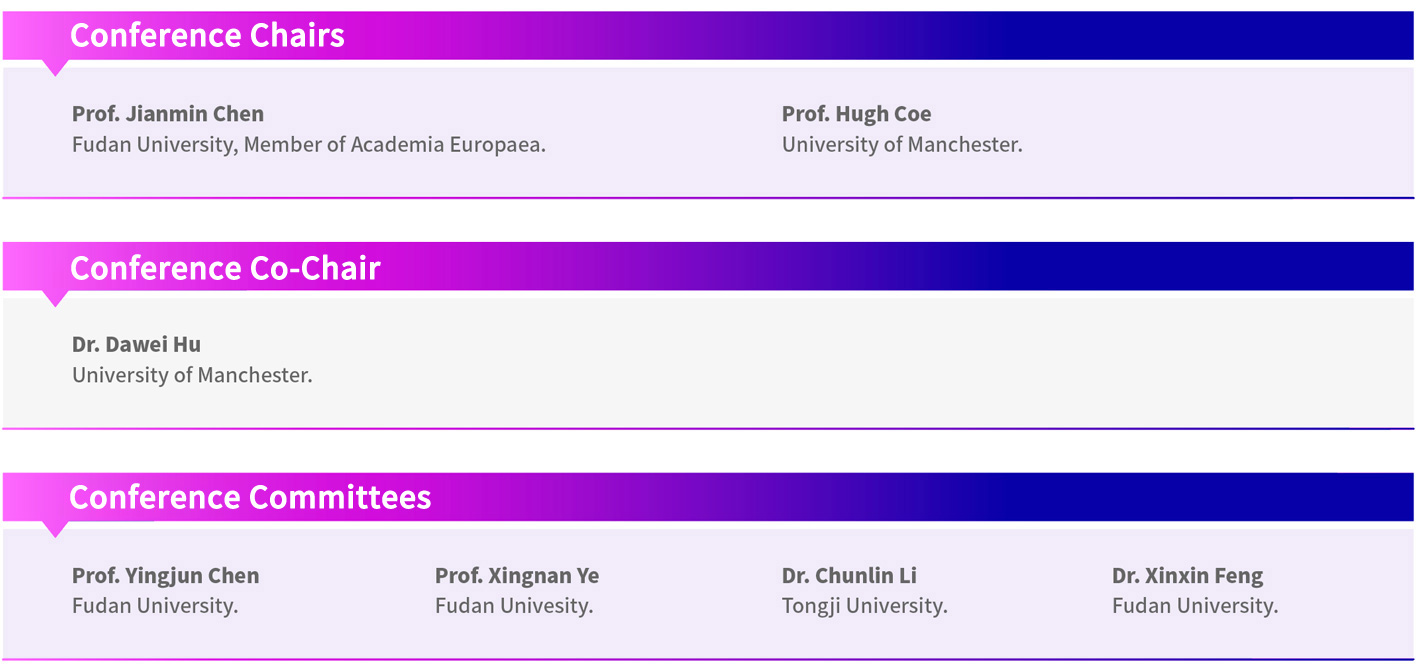Click Dr. Dawei Hu name

tap(136, 345)
